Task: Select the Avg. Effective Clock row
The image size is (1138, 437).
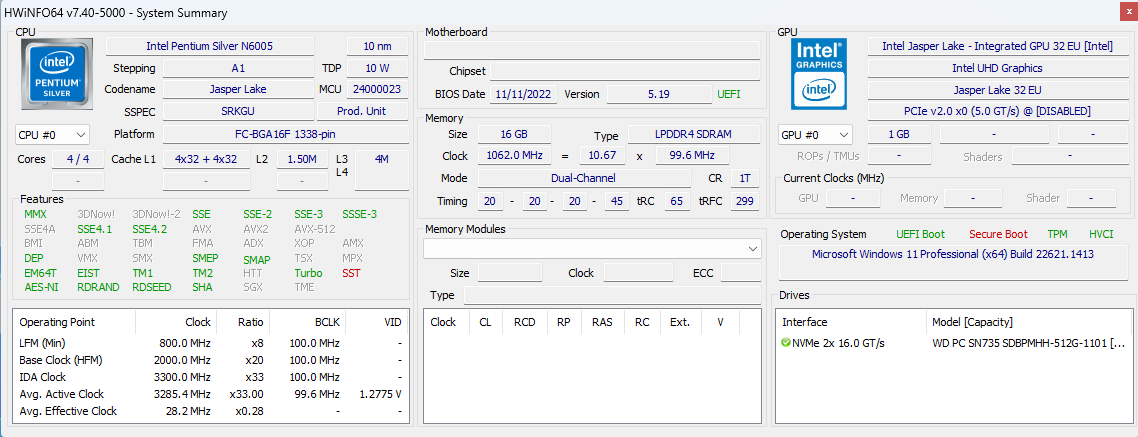Action: [210, 411]
